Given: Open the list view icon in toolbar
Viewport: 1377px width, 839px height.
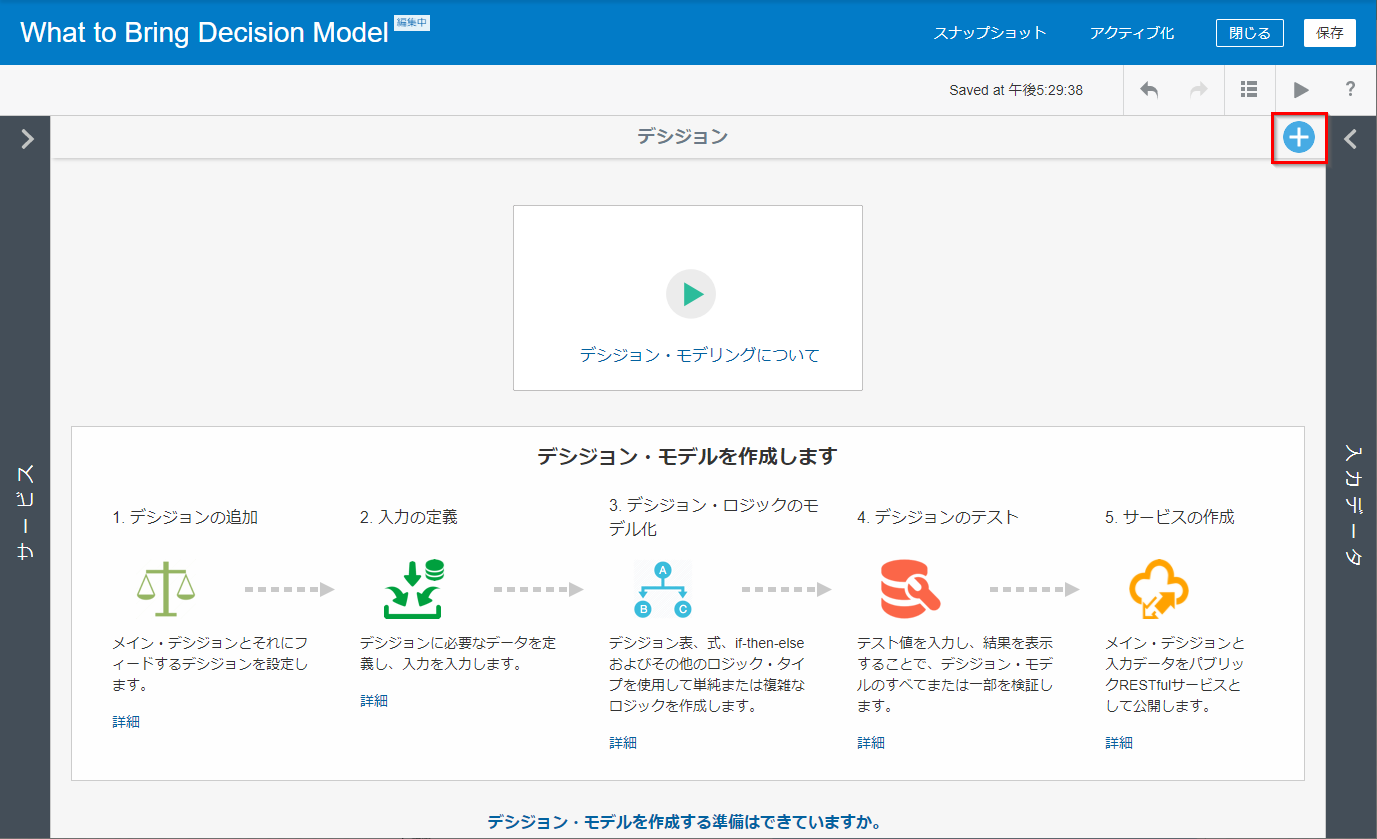Looking at the screenshot, I should point(1249,90).
